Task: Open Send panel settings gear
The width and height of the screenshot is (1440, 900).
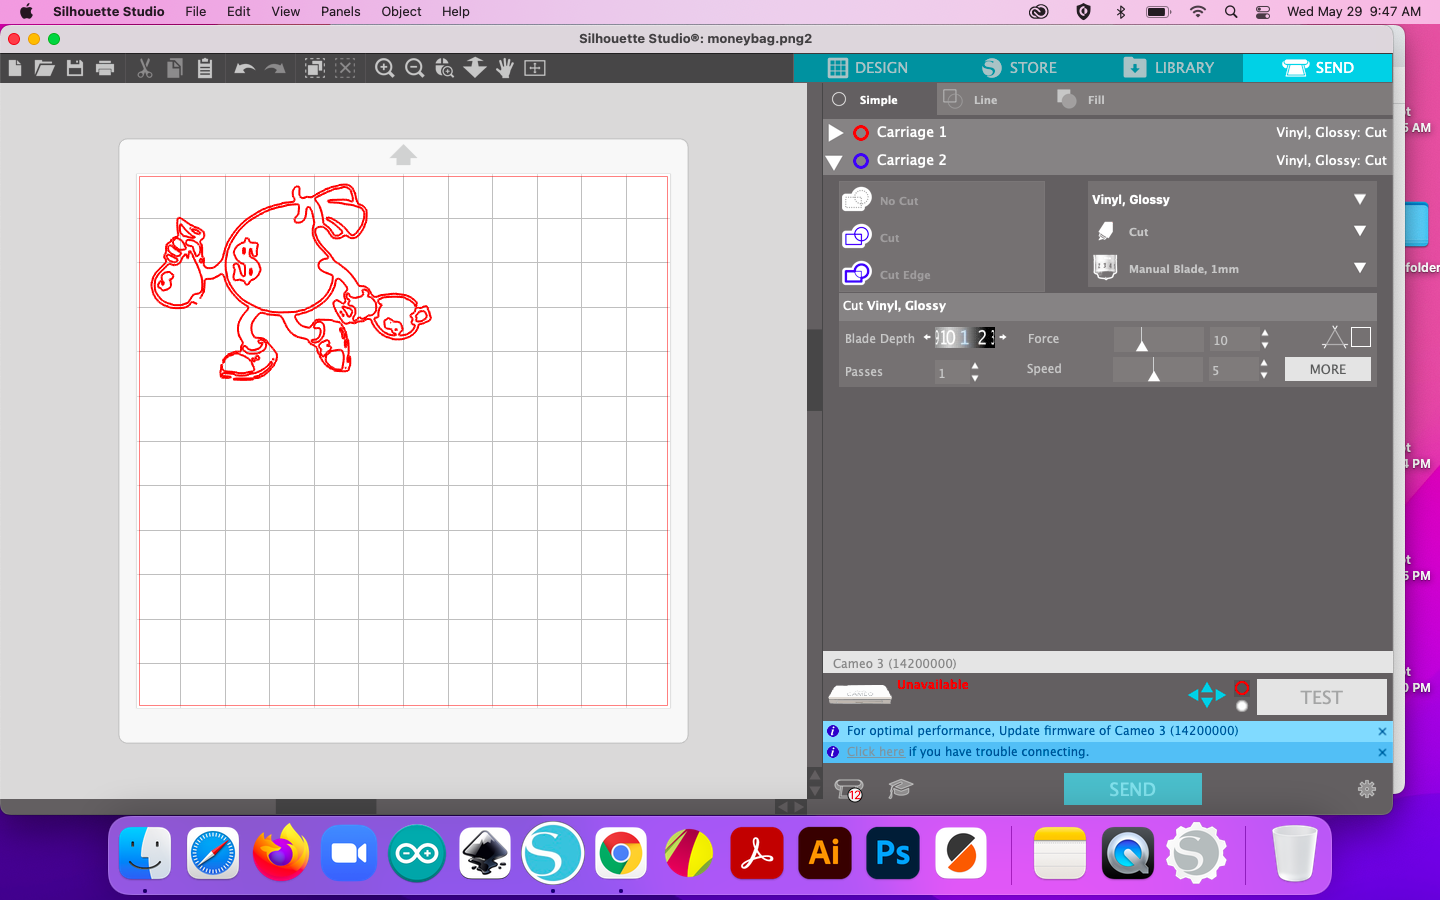Action: pos(1367,789)
